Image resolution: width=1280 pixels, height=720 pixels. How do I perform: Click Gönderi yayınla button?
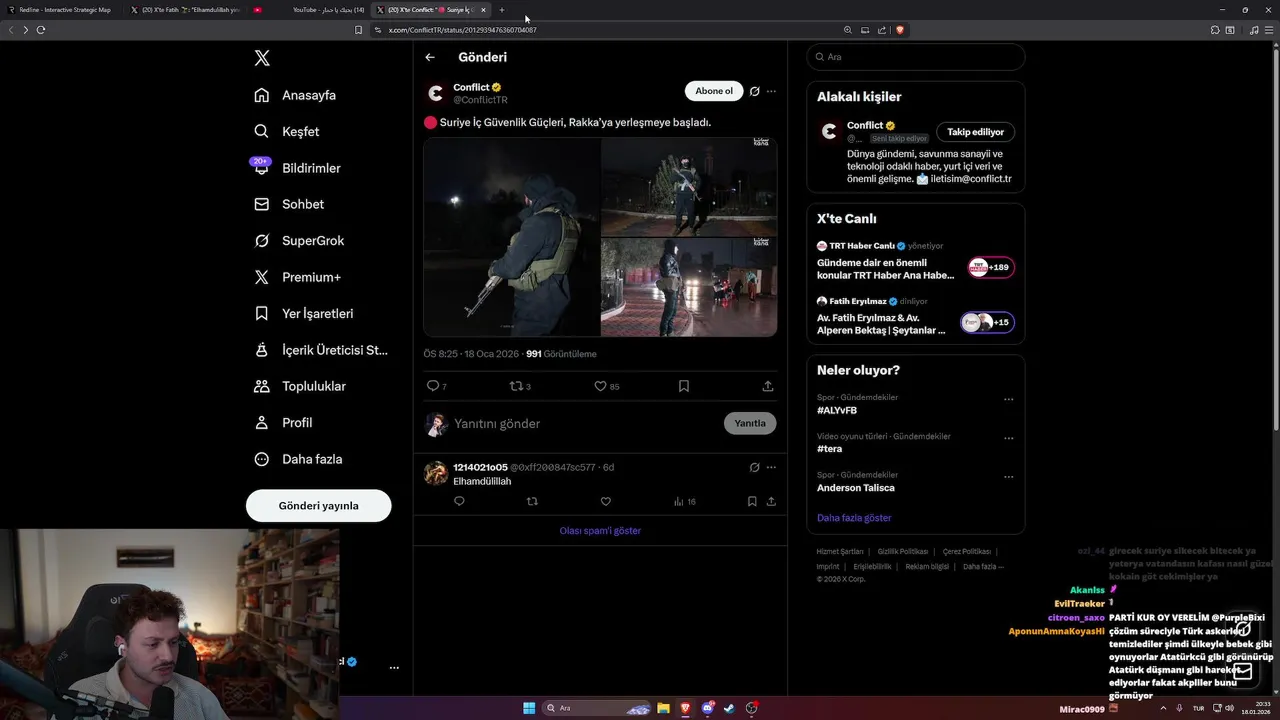[x=318, y=505]
